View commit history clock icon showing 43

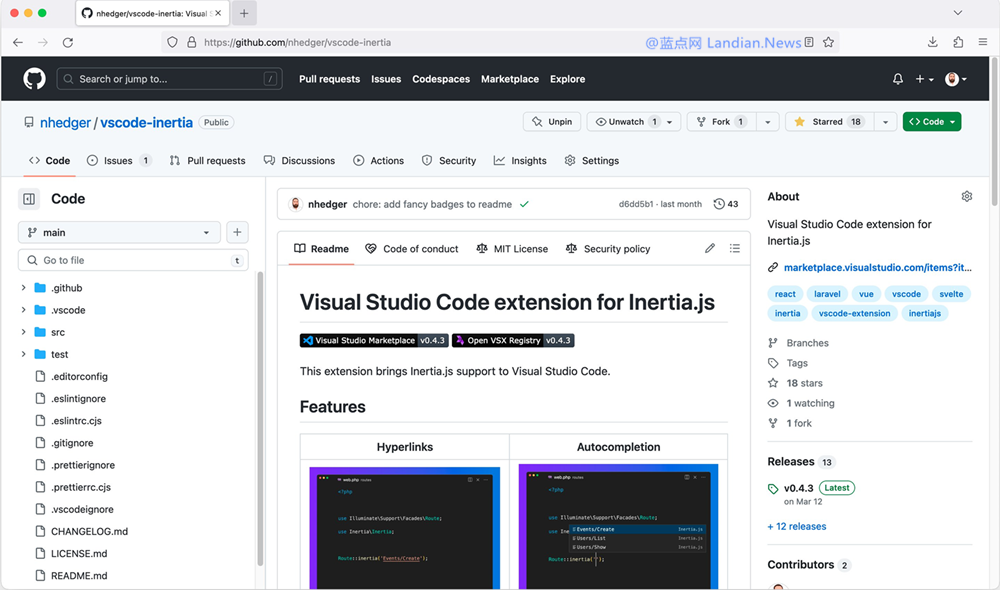pyautogui.click(x=726, y=204)
